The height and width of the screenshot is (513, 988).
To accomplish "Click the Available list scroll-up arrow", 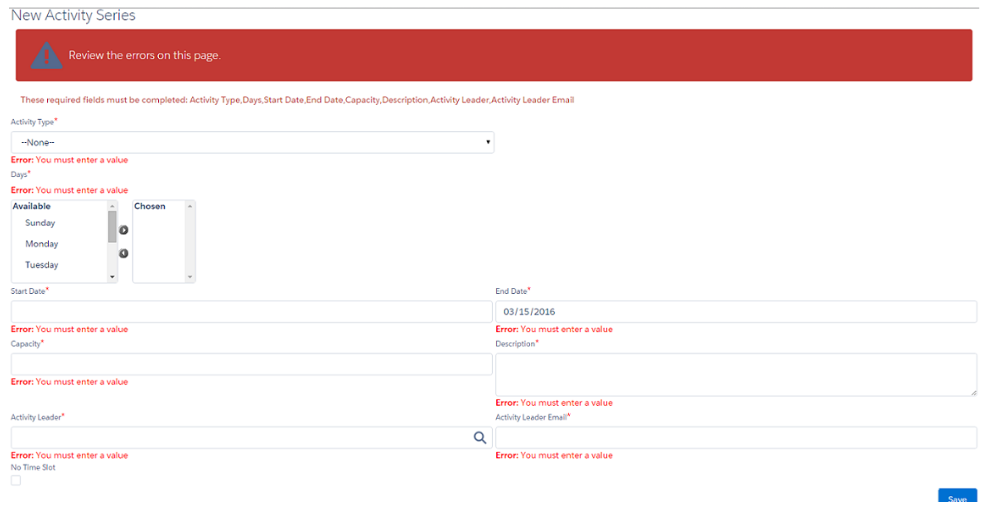I will 112,206.
